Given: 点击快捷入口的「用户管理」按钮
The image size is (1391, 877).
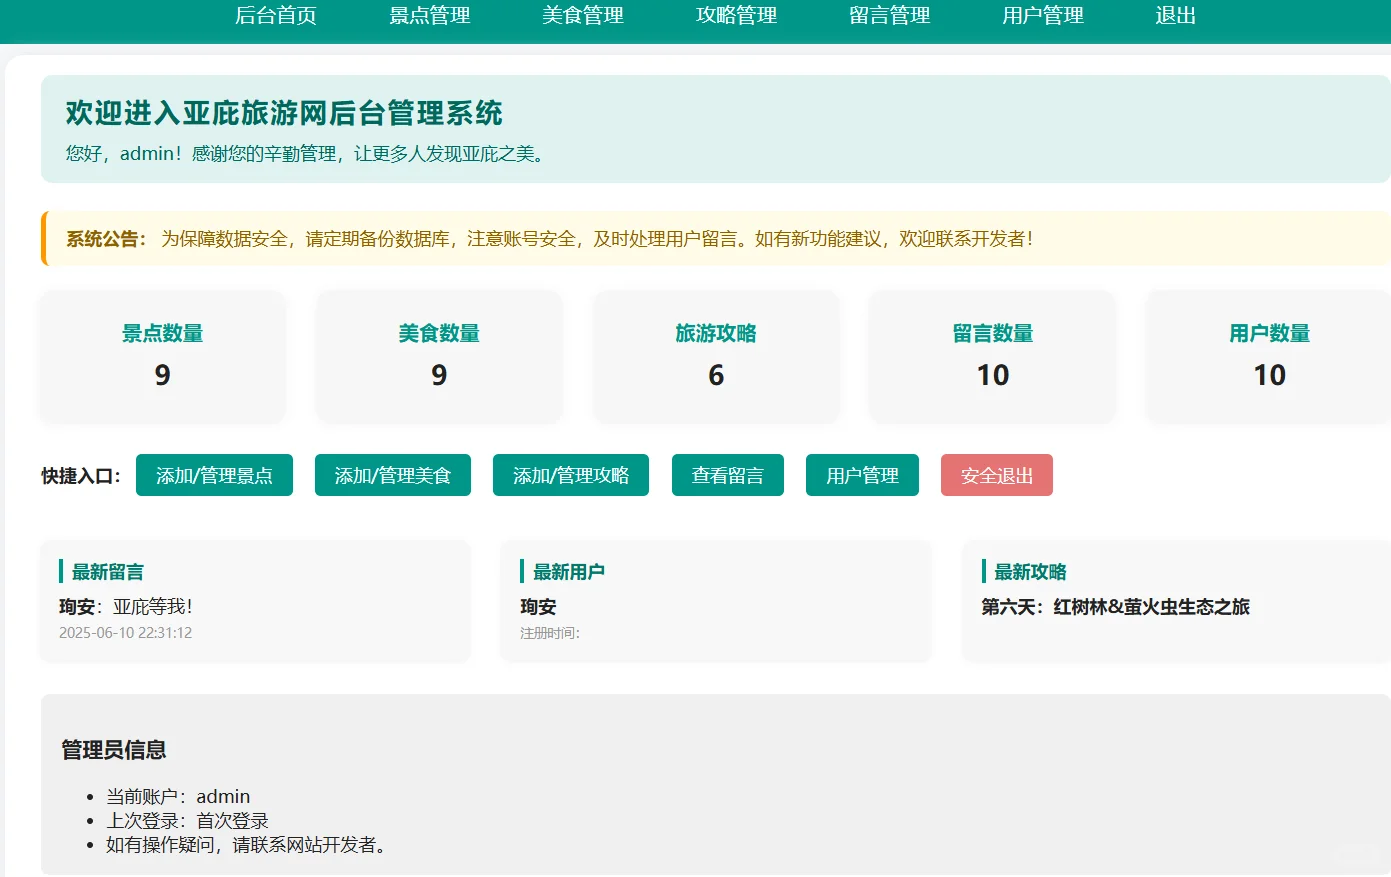Looking at the screenshot, I should (x=862, y=475).
